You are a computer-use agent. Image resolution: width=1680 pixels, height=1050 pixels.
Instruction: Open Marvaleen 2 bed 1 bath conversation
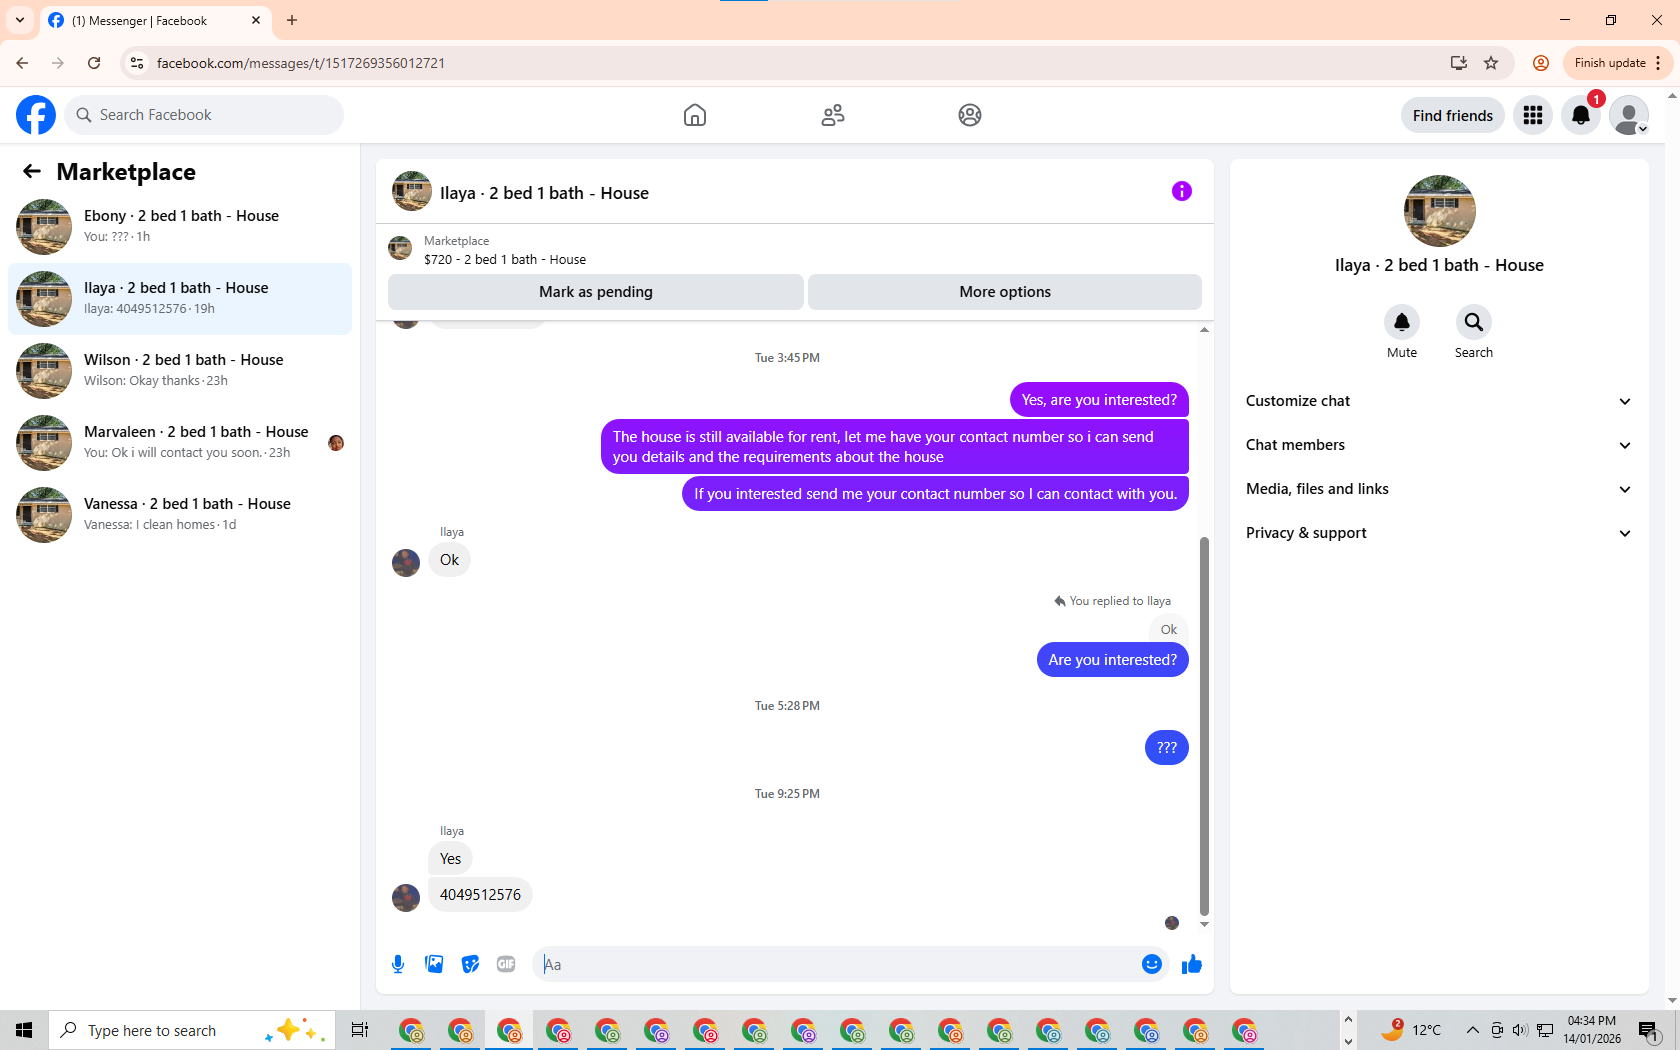pos(180,443)
